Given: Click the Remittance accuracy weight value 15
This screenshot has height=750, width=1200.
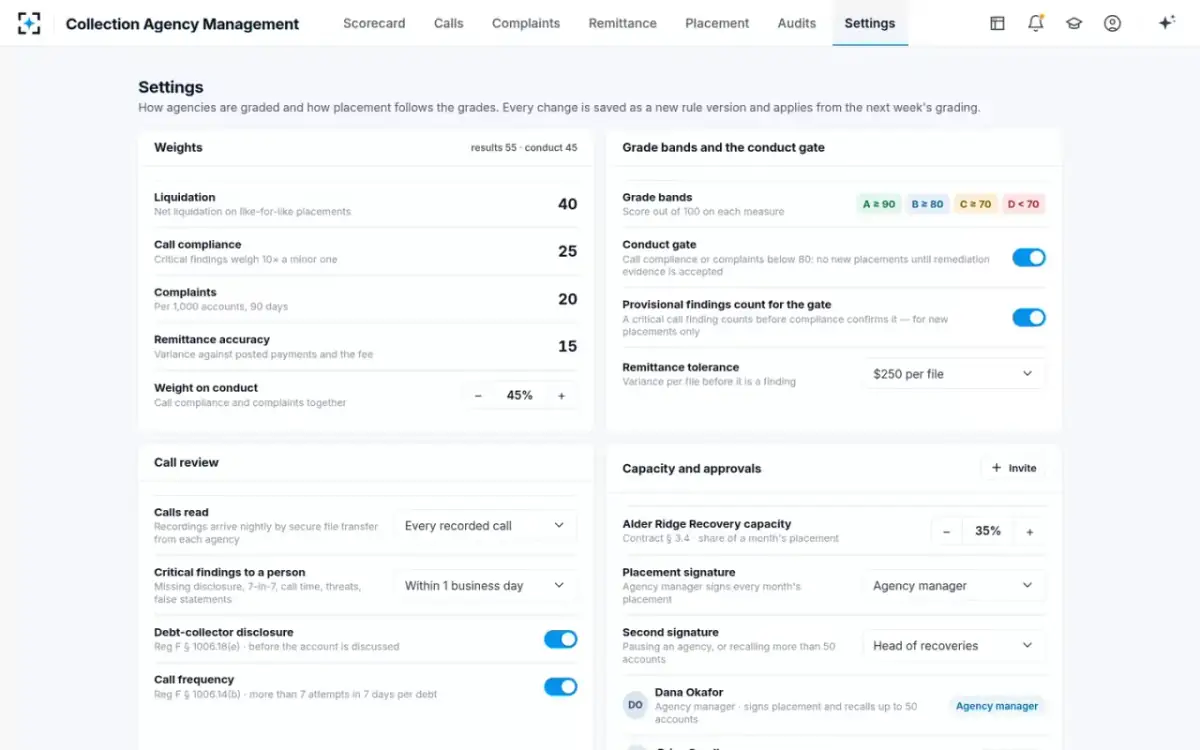Looking at the screenshot, I should pyautogui.click(x=567, y=346).
